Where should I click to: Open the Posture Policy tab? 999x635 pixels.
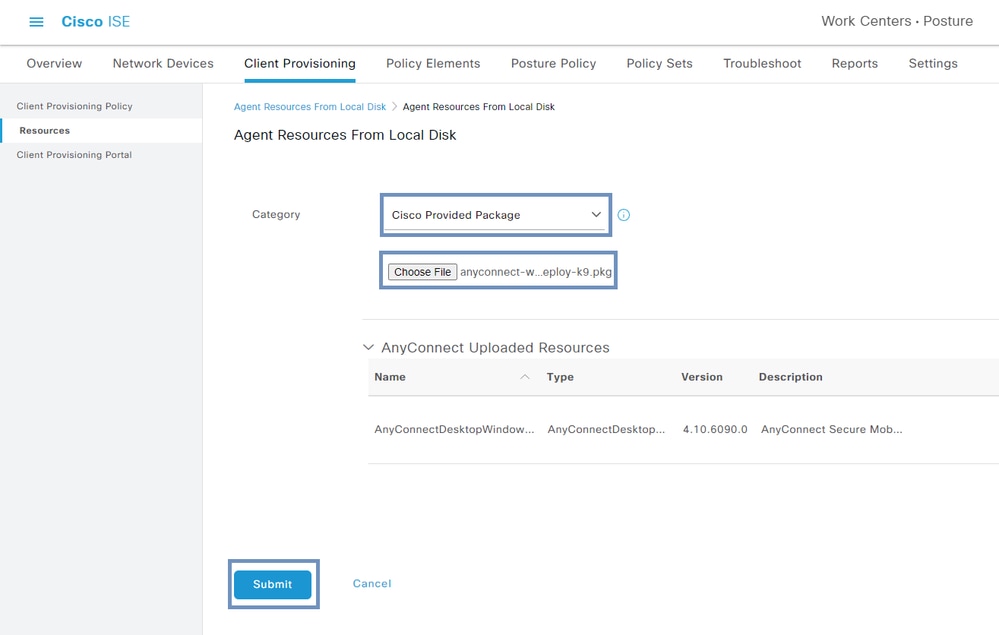pos(554,64)
